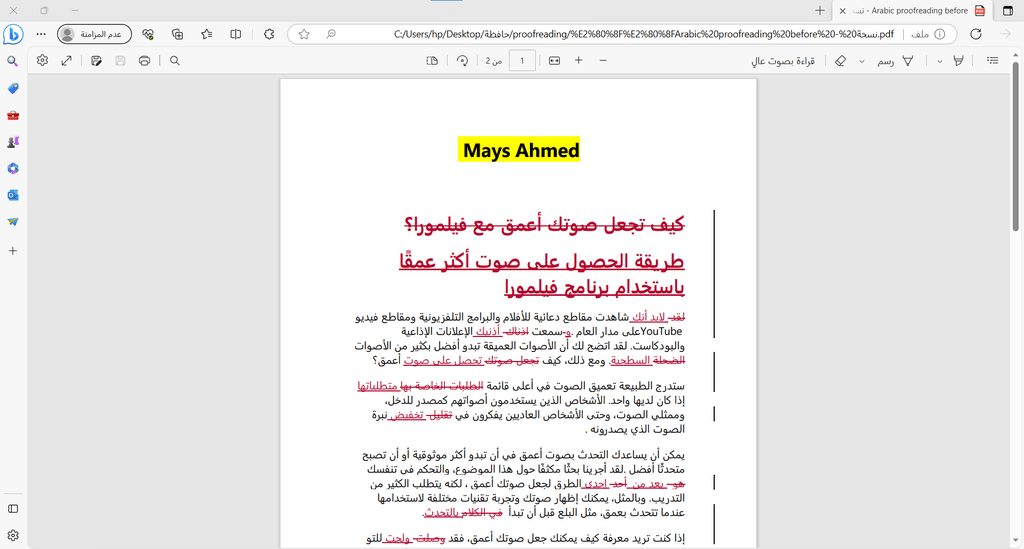This screenshot has width=1024, height=549.
Task: Click the fit to width icon
Action: coord(554,61)
